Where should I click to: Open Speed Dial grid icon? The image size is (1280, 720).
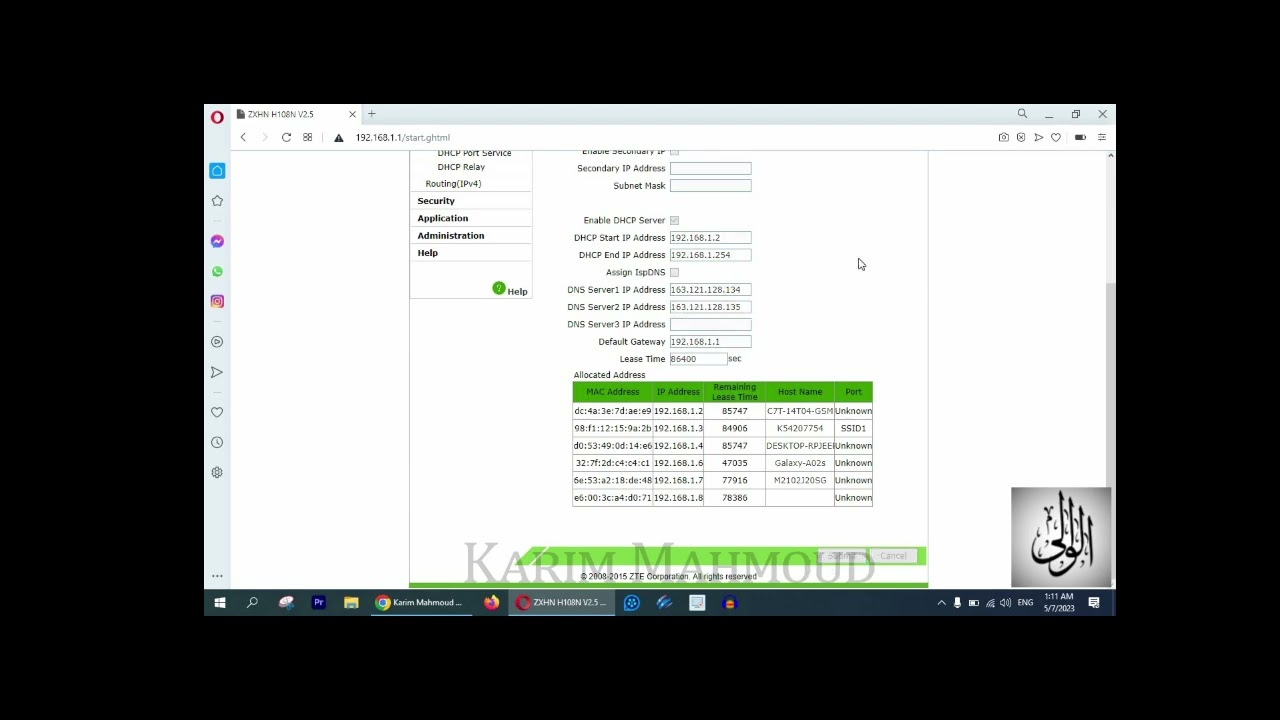point(308,137)
